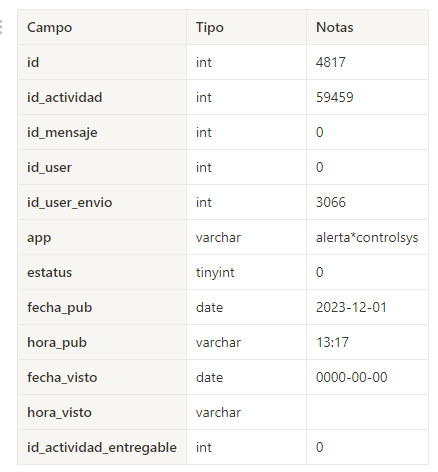This screenshot has width=438, height=472.
Task: Click the id_actividad field cell
Action: 102,97
